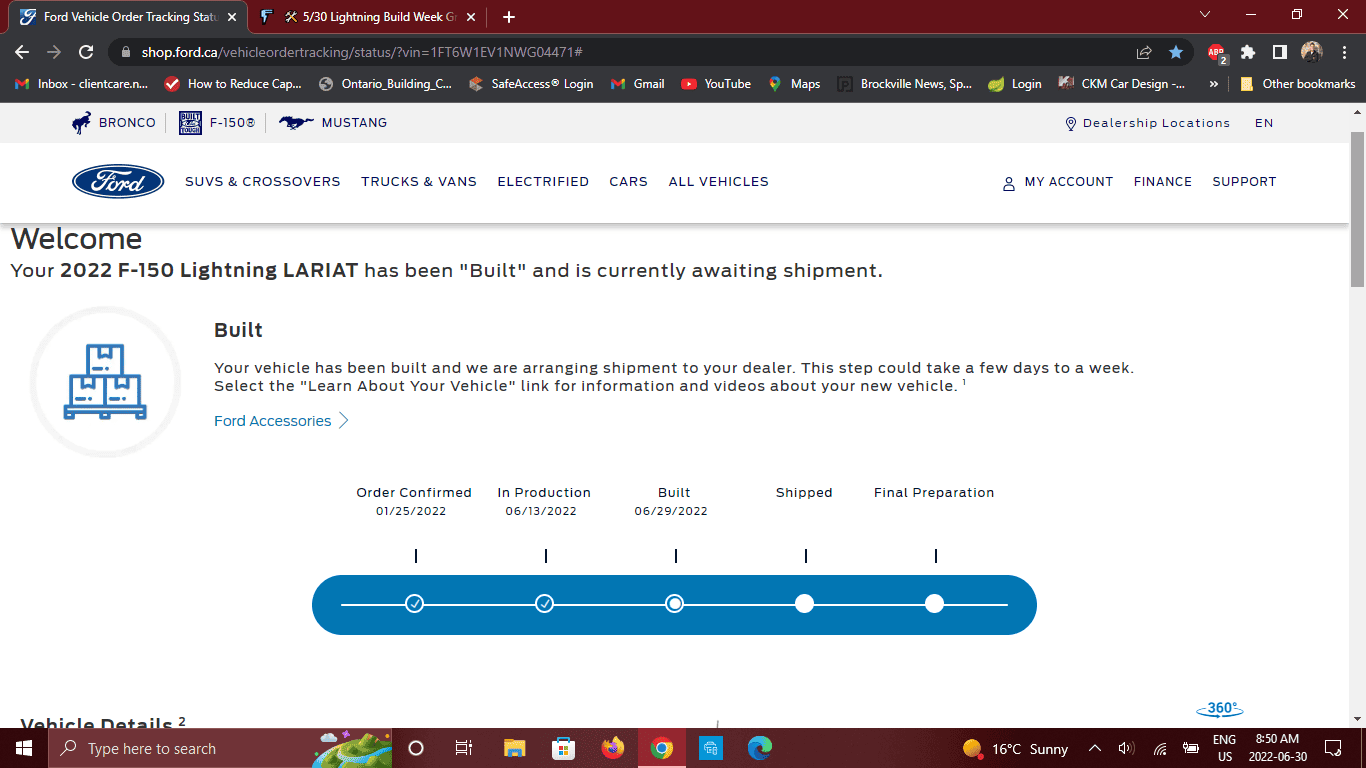Open Dealership Locations
Image resolution: width=1366 pixels, height=768 pixels.
[x=1148, y=123]
